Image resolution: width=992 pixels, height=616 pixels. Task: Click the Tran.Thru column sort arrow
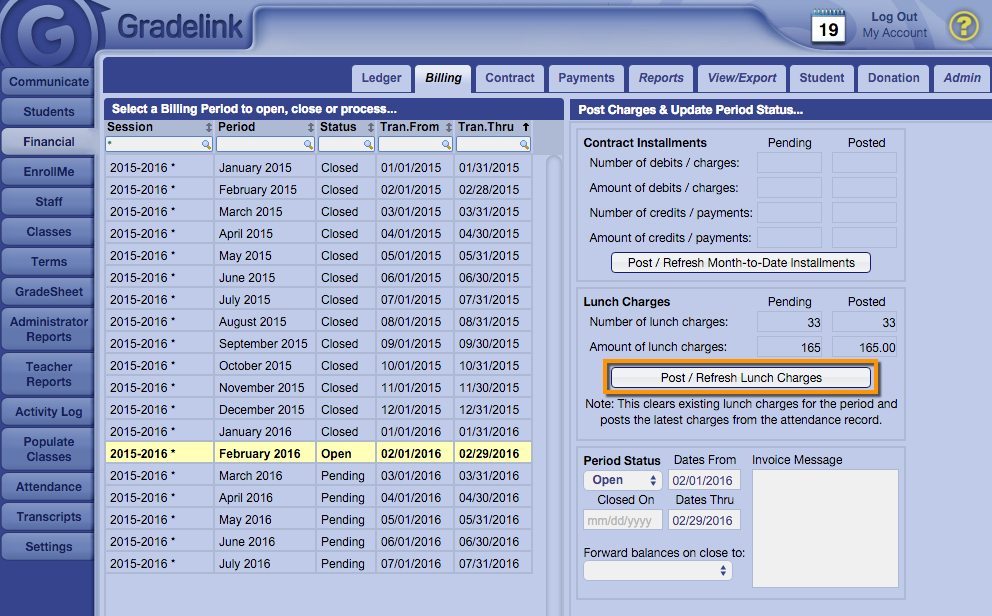525,128
